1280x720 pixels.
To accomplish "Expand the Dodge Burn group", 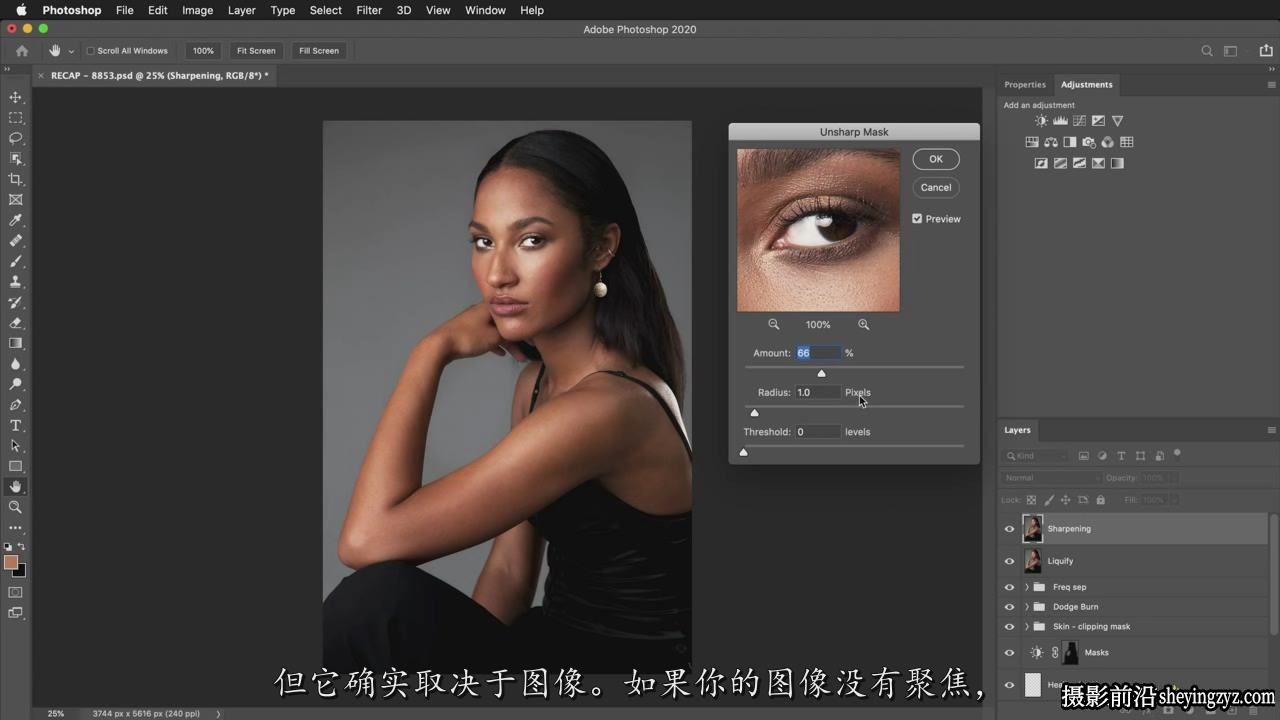I will (1026, 607).
